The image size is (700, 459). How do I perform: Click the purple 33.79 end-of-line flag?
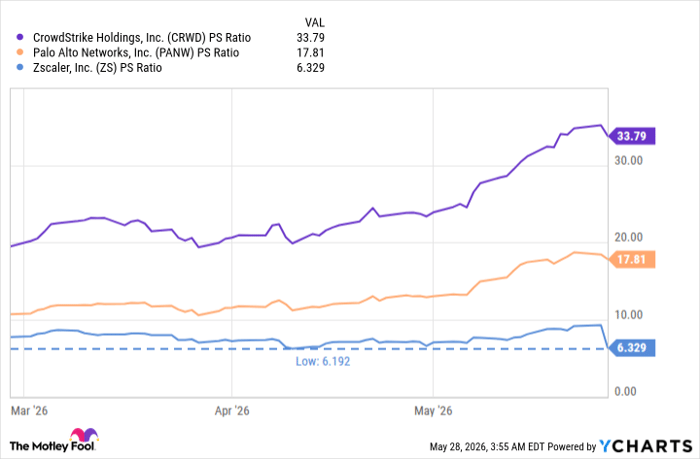pos(632,136)
